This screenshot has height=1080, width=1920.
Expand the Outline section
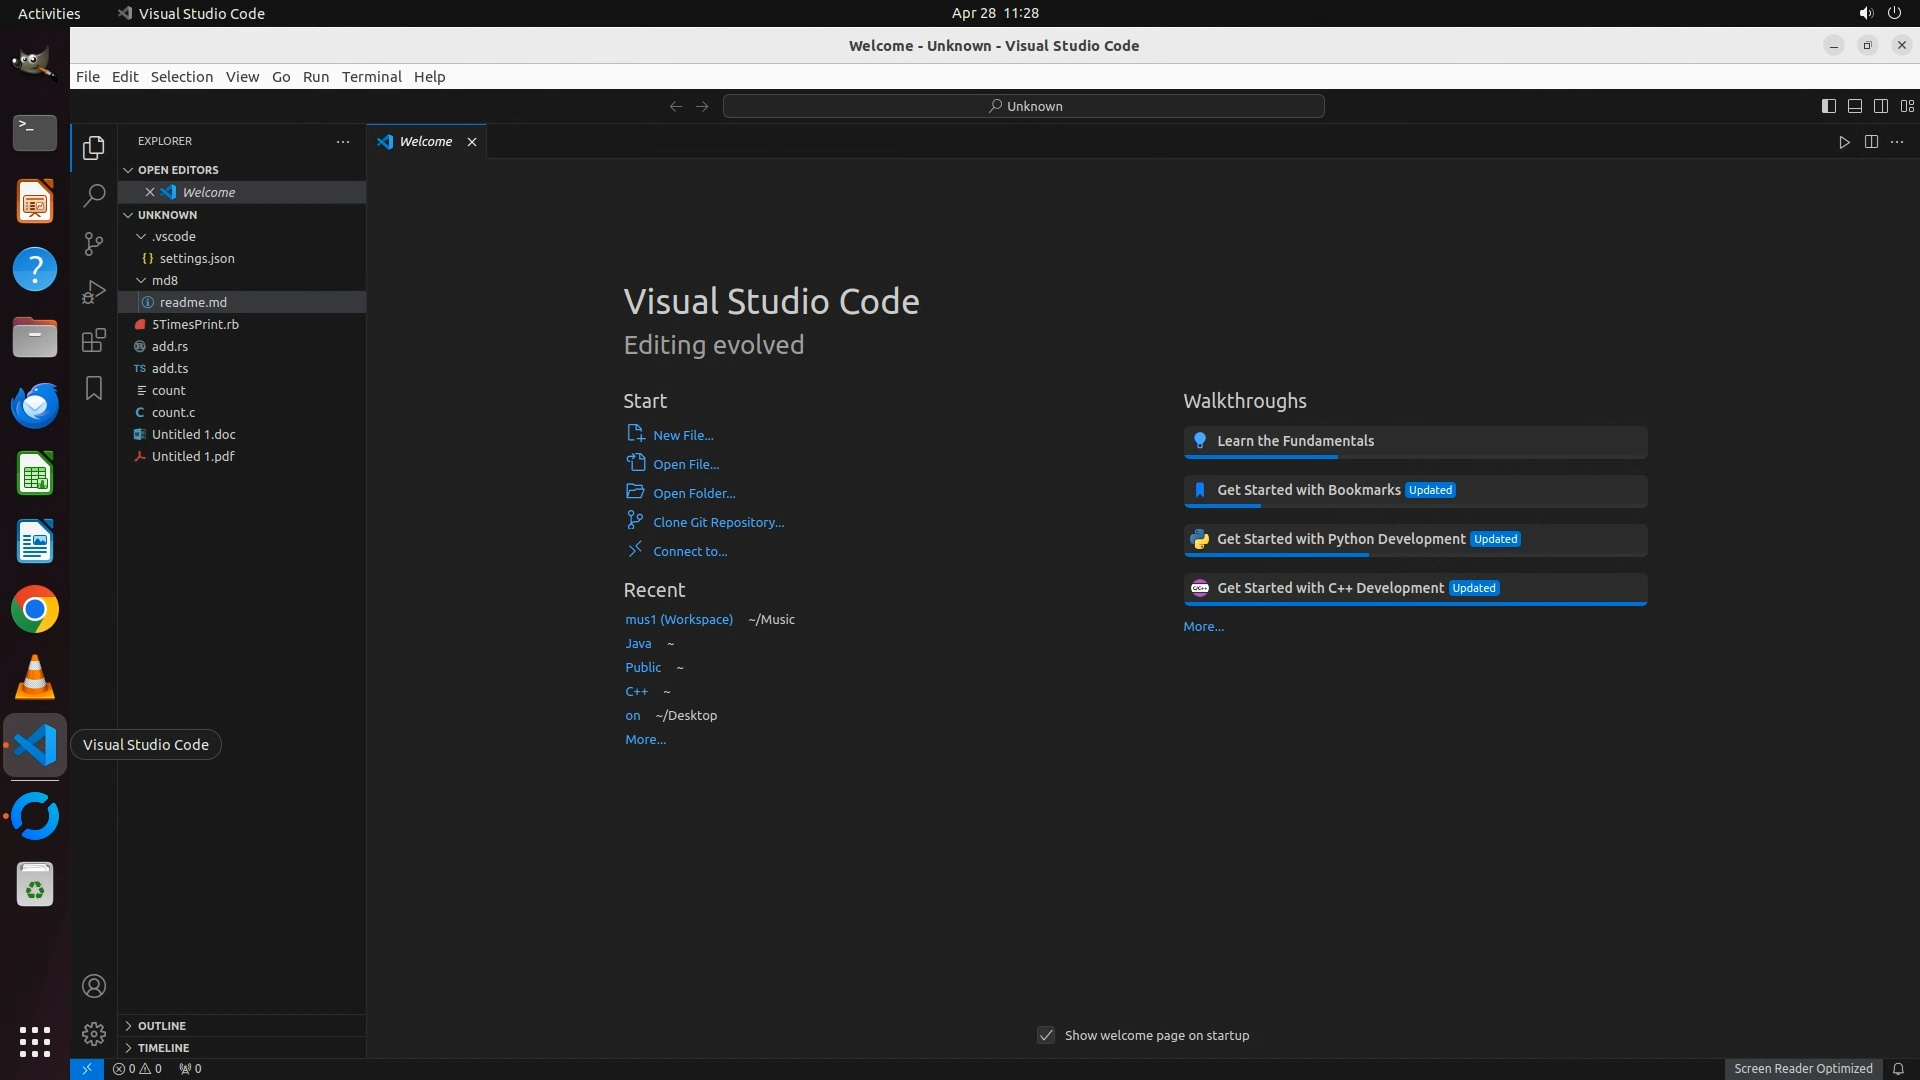point(161,1026)
